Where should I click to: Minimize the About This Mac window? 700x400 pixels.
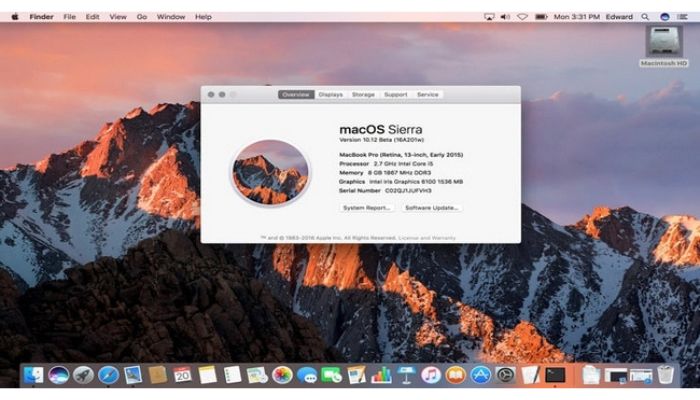pyautogui.click(x=222, y=95)
